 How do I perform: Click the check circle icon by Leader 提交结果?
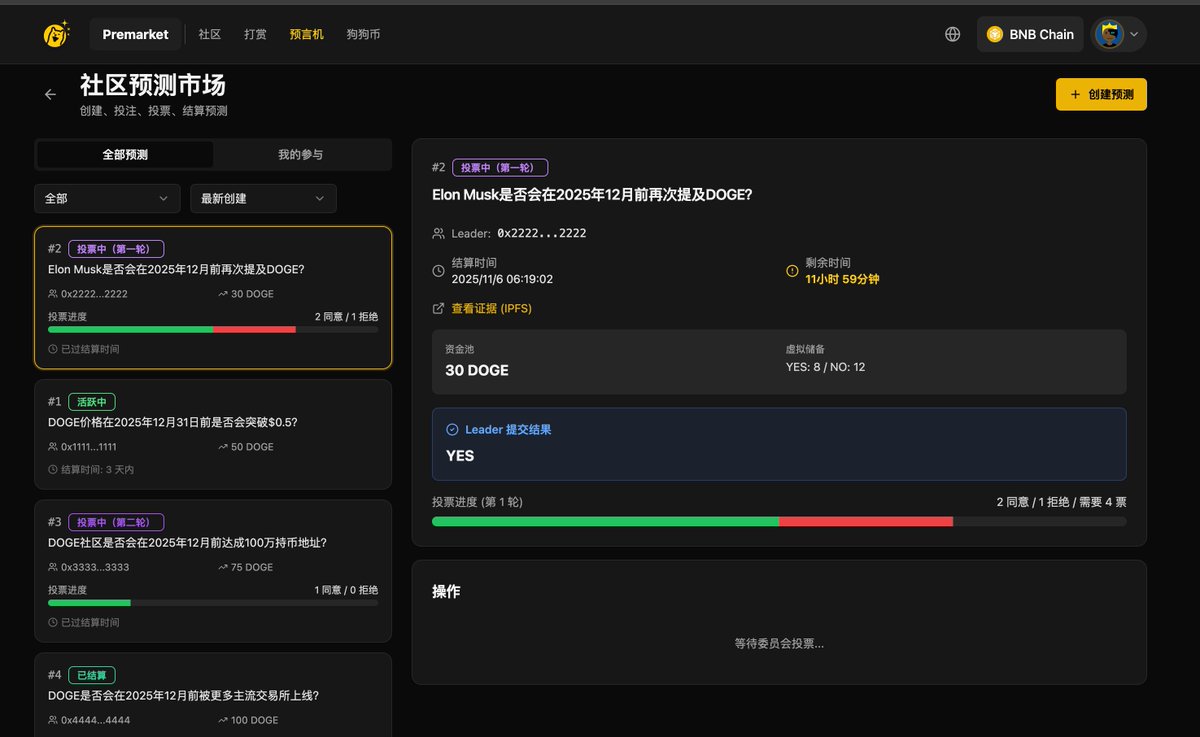(x=452, y=429)
